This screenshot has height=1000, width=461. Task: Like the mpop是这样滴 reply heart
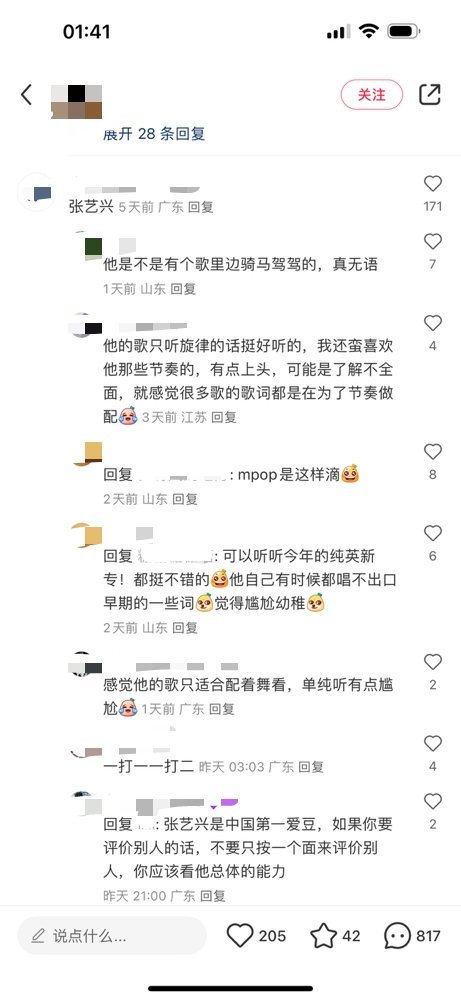click(432, 452)
